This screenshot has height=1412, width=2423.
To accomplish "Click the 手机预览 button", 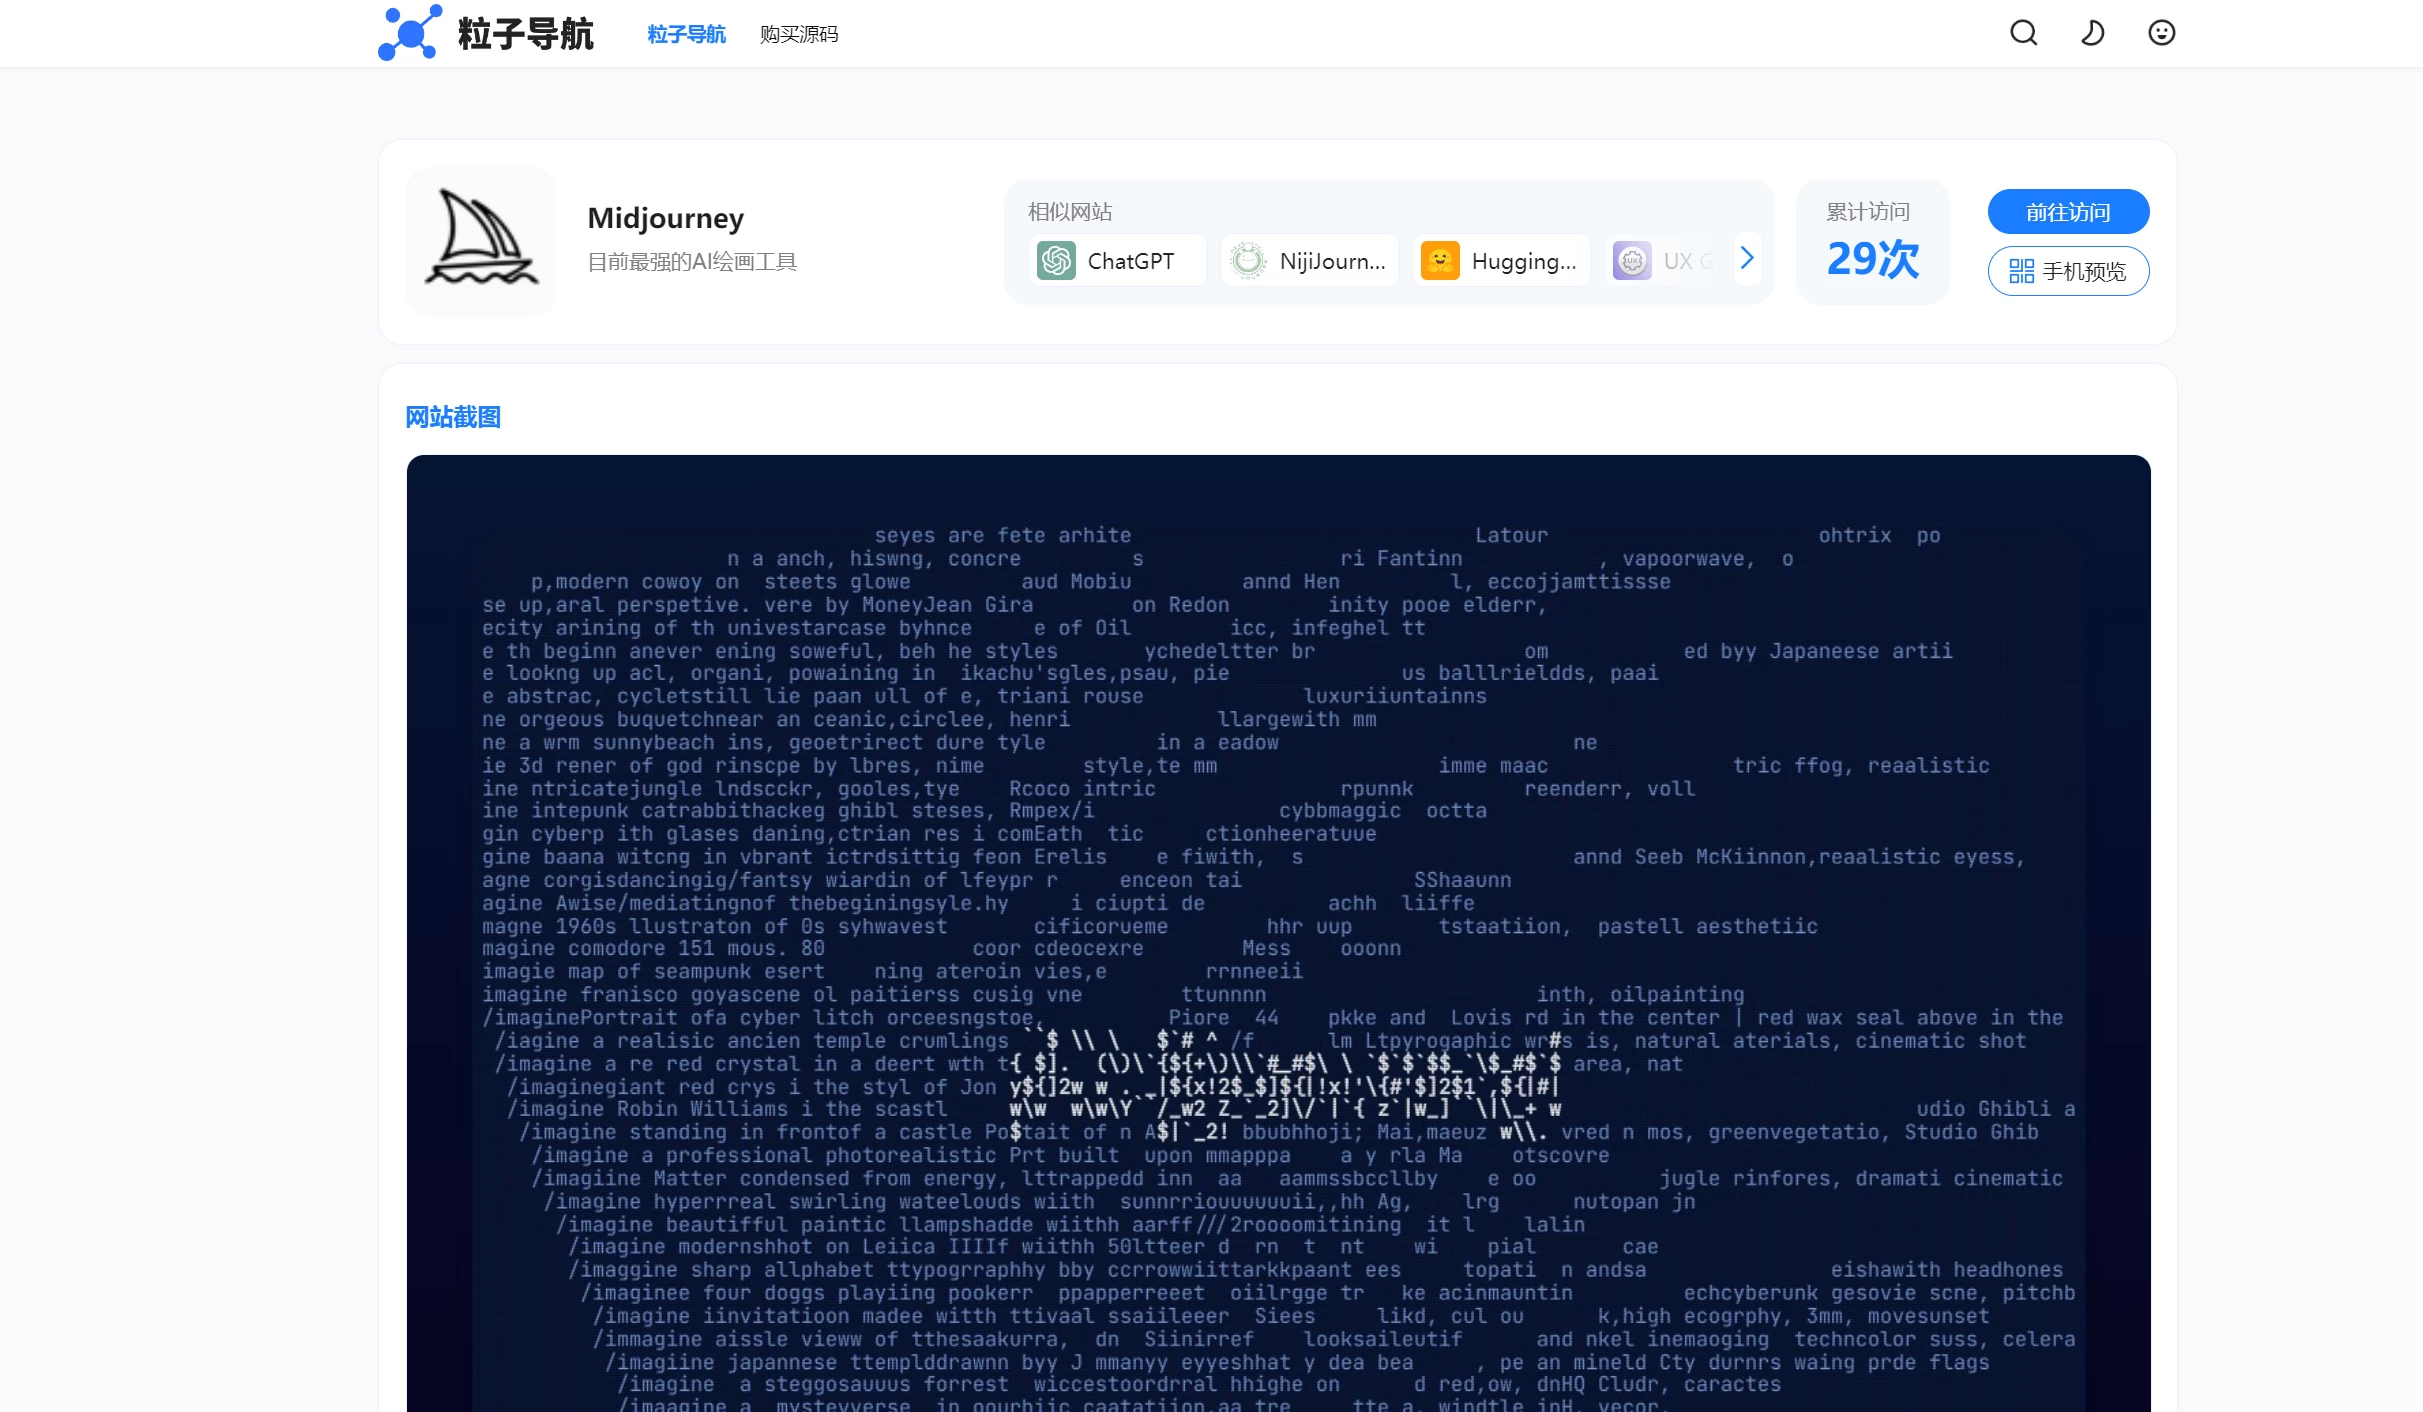I will pyautogui.click(x=2068, y=271).
